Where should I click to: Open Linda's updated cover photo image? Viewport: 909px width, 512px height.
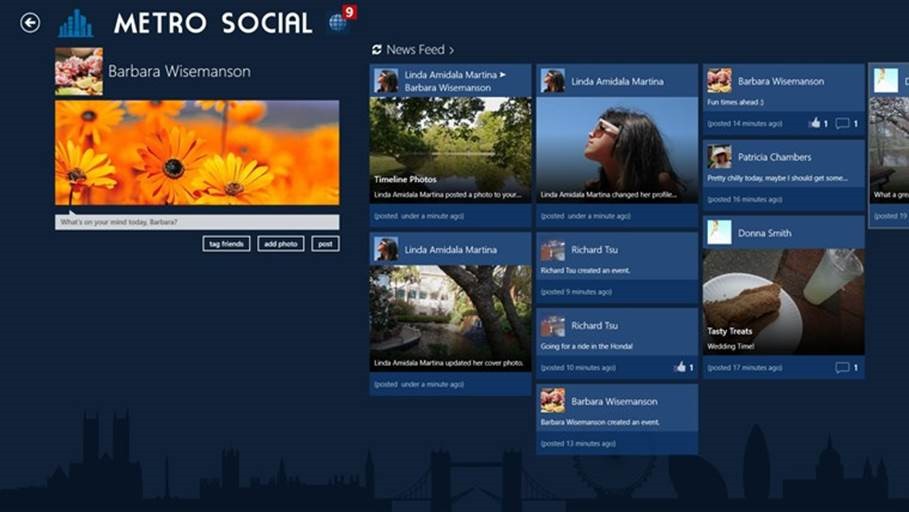(450, 308)
